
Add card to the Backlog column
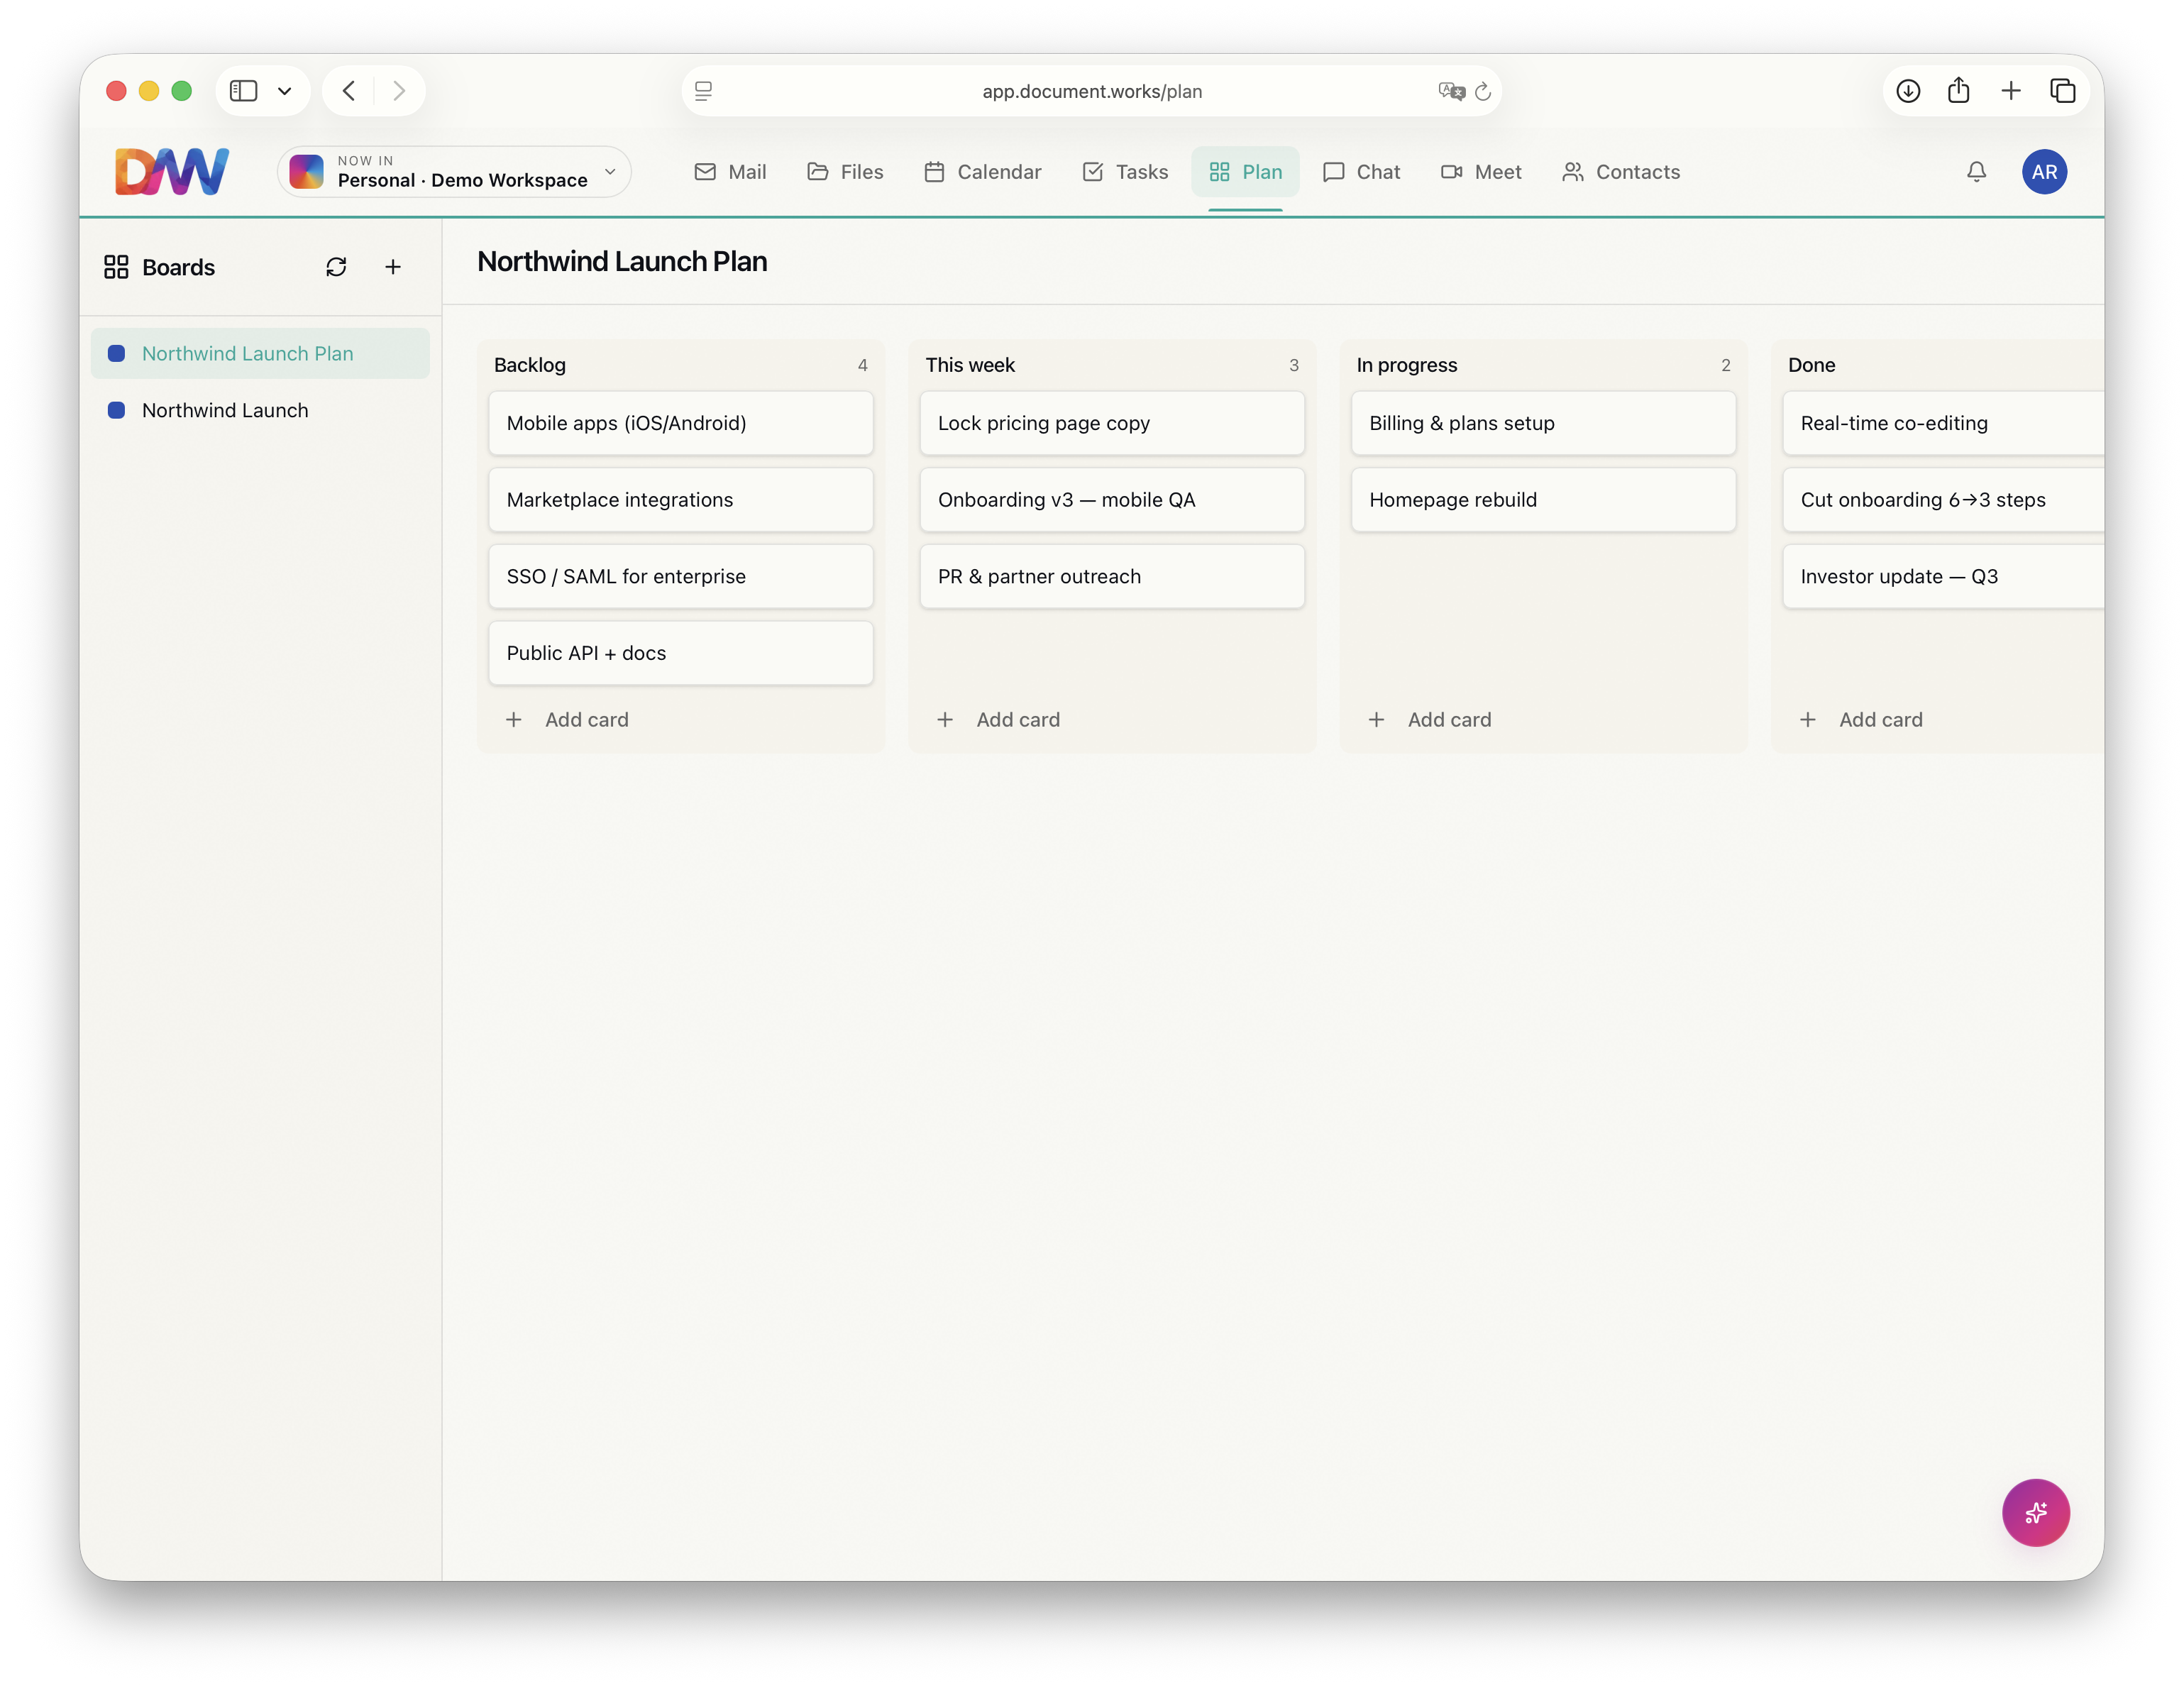(x=567, y=719)
